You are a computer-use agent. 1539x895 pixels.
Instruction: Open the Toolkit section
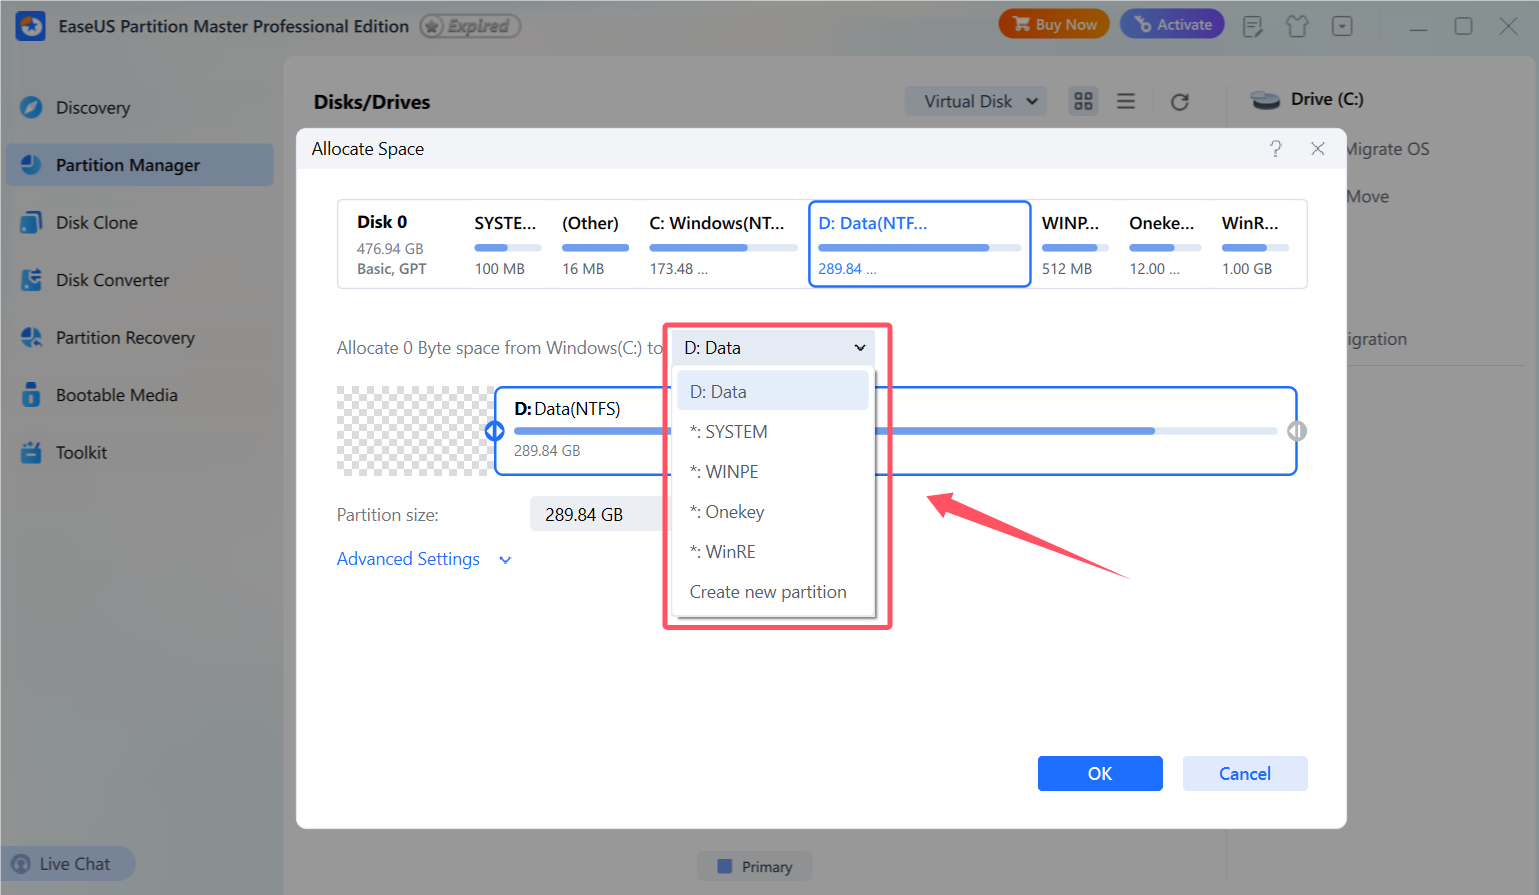point(81,453)
